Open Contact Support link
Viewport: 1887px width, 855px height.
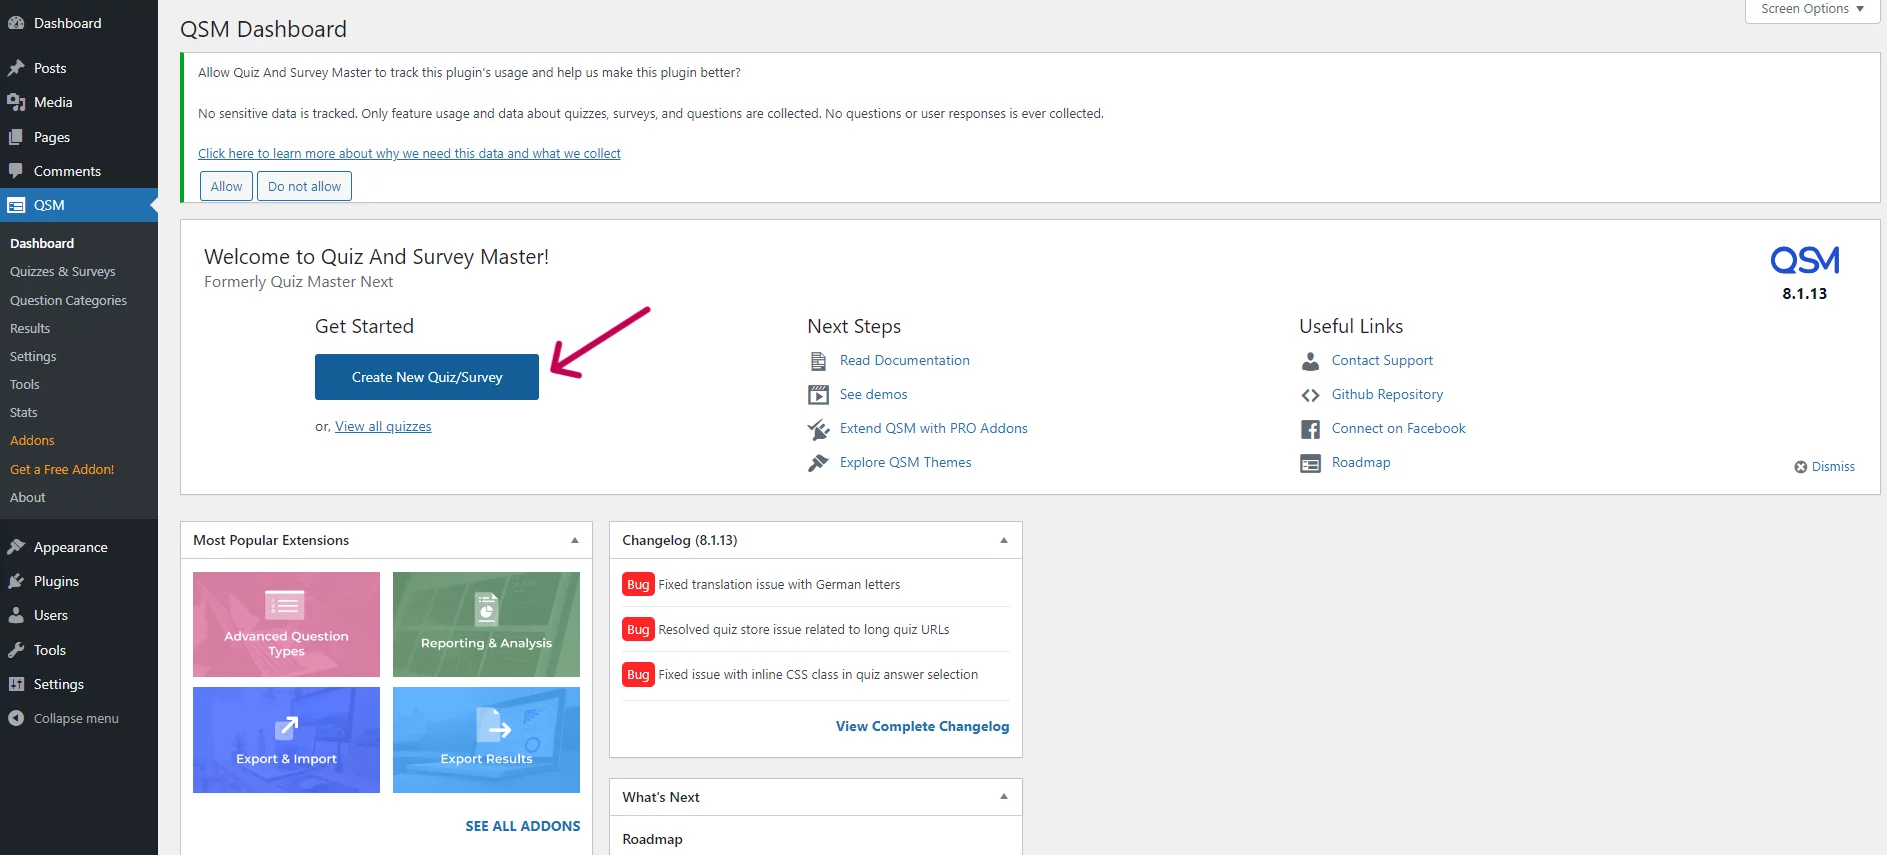(x=1382, y=361)
